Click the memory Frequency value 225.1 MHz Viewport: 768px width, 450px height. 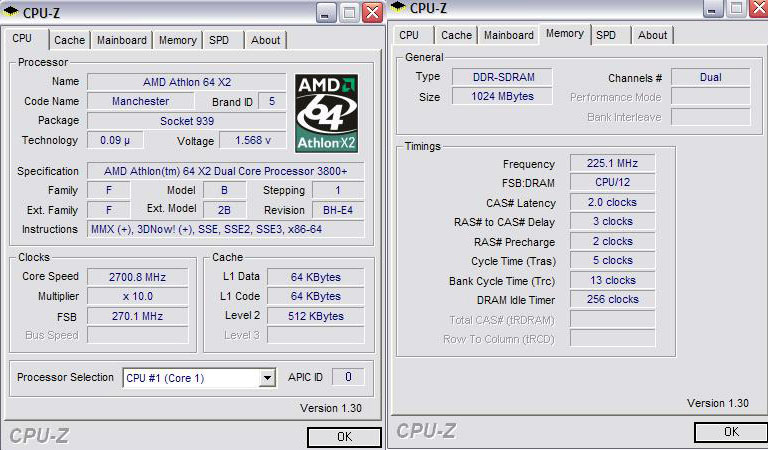coord(613,163)
